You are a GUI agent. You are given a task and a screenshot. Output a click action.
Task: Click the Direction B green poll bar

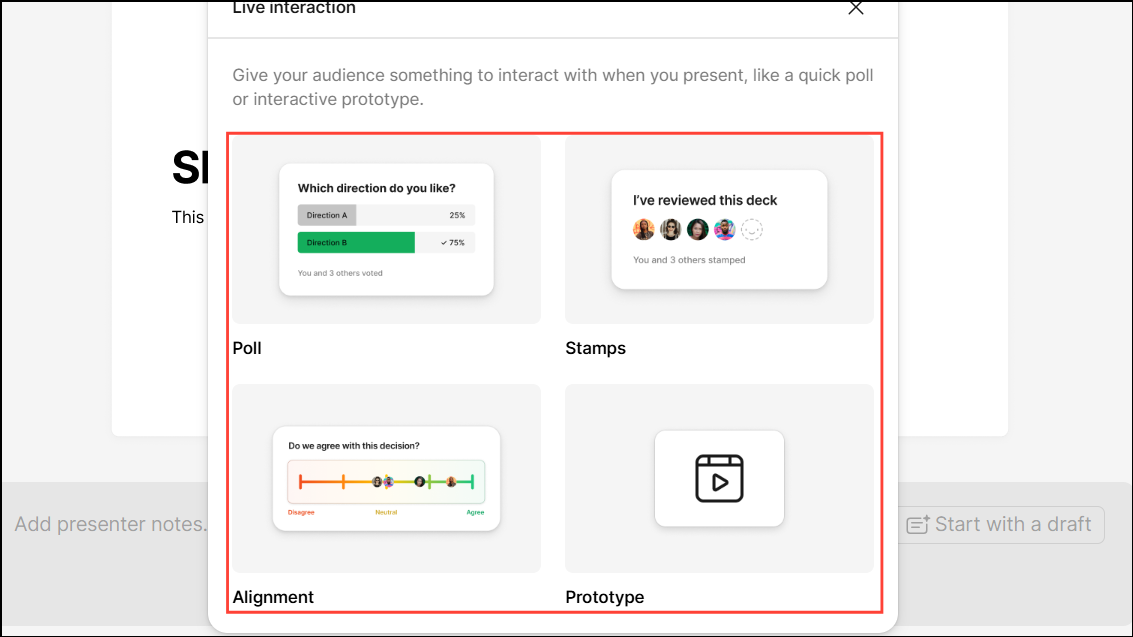coord(356,243)
